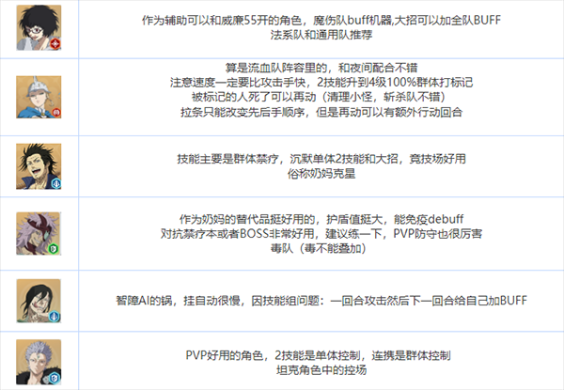Click the 坦克角色中的控场 line

tap(321, 370)
